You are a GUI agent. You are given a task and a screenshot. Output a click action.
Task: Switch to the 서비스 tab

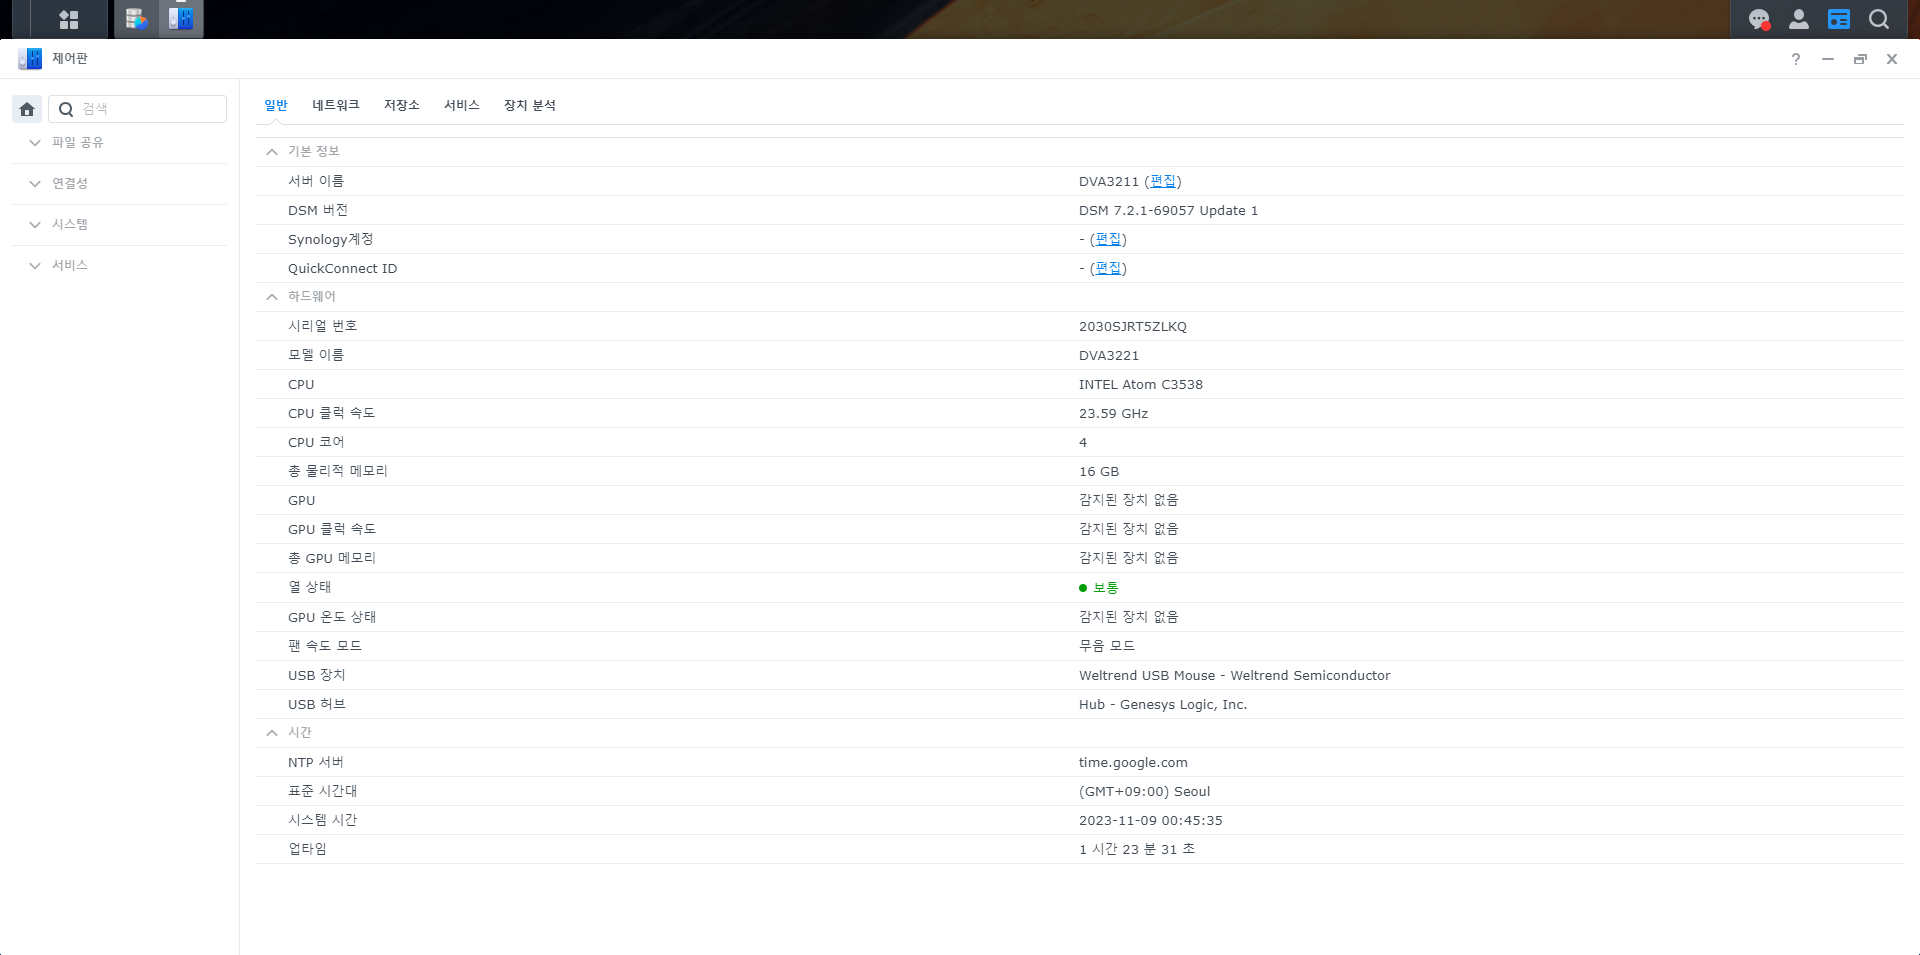[462, 105]
